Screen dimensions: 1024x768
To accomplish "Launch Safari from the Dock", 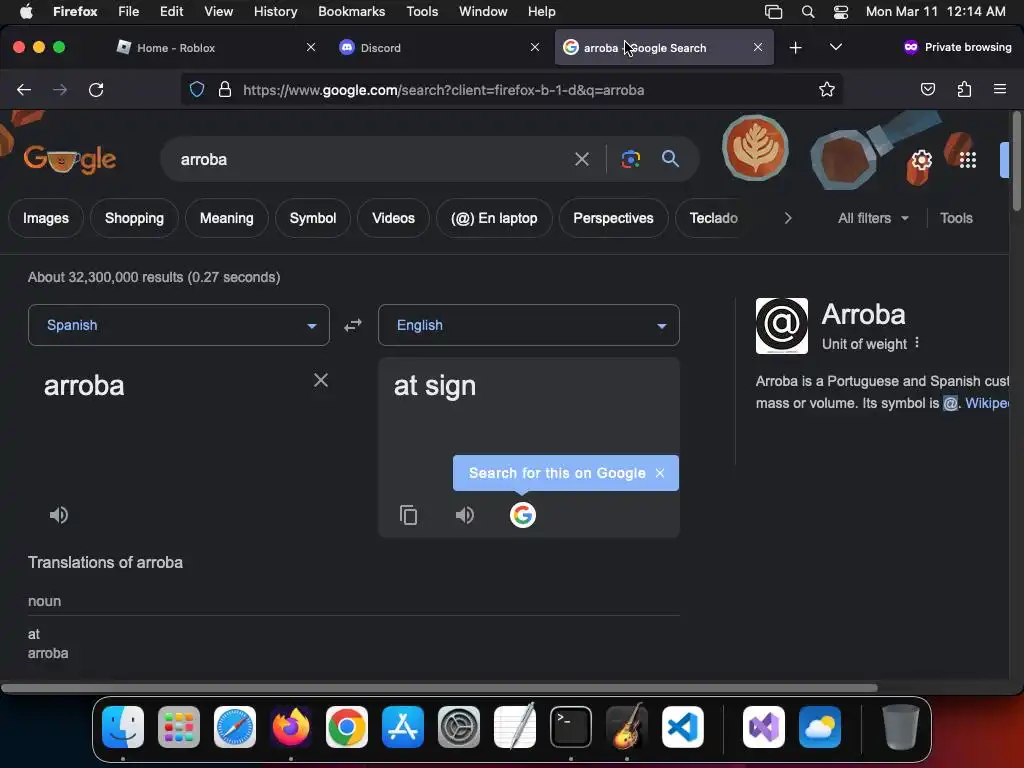I will click(234, 727).
